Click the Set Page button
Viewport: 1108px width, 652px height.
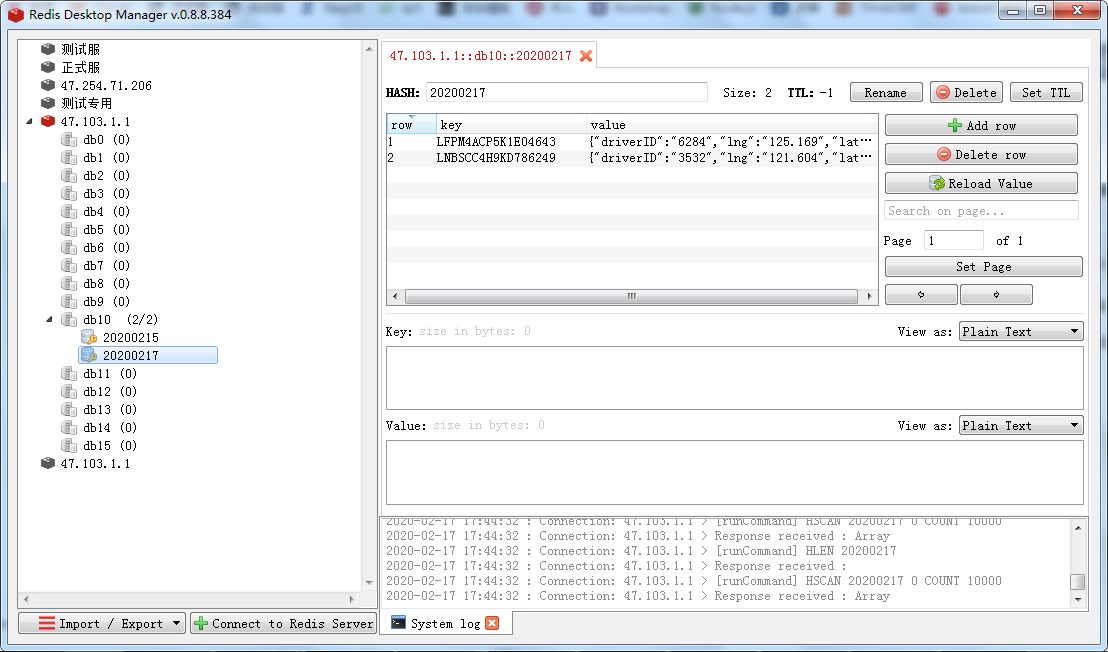[984, 266]
